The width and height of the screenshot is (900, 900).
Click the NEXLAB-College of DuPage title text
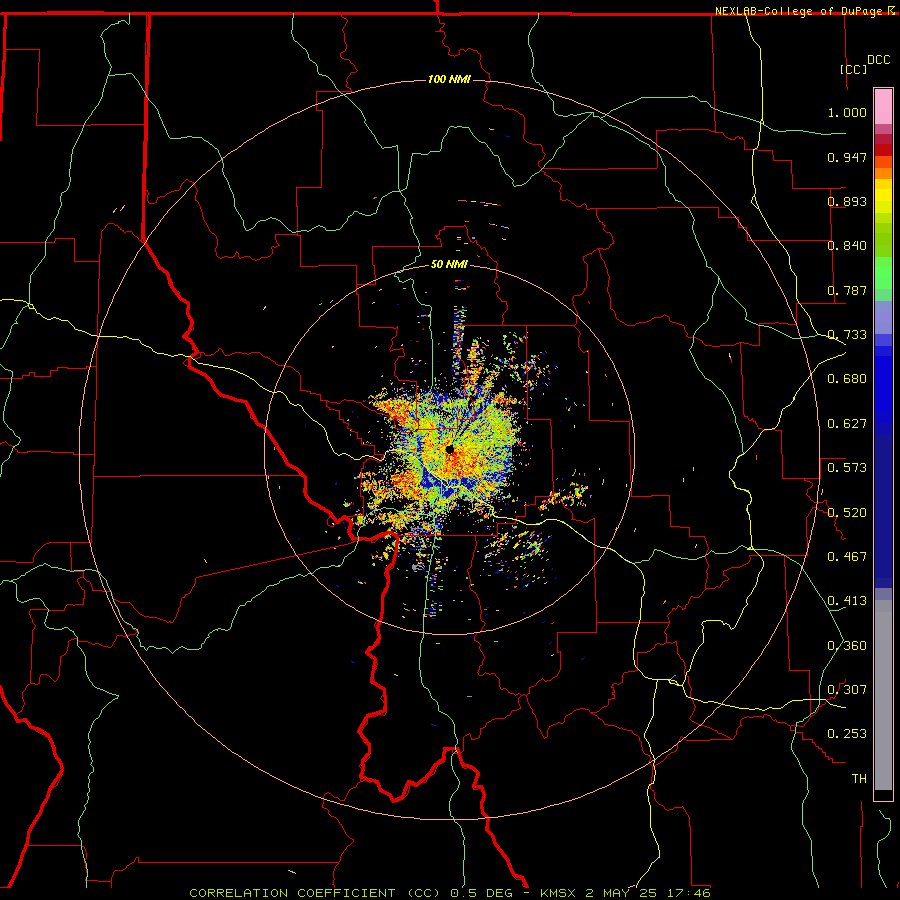(x=799, y=11)
